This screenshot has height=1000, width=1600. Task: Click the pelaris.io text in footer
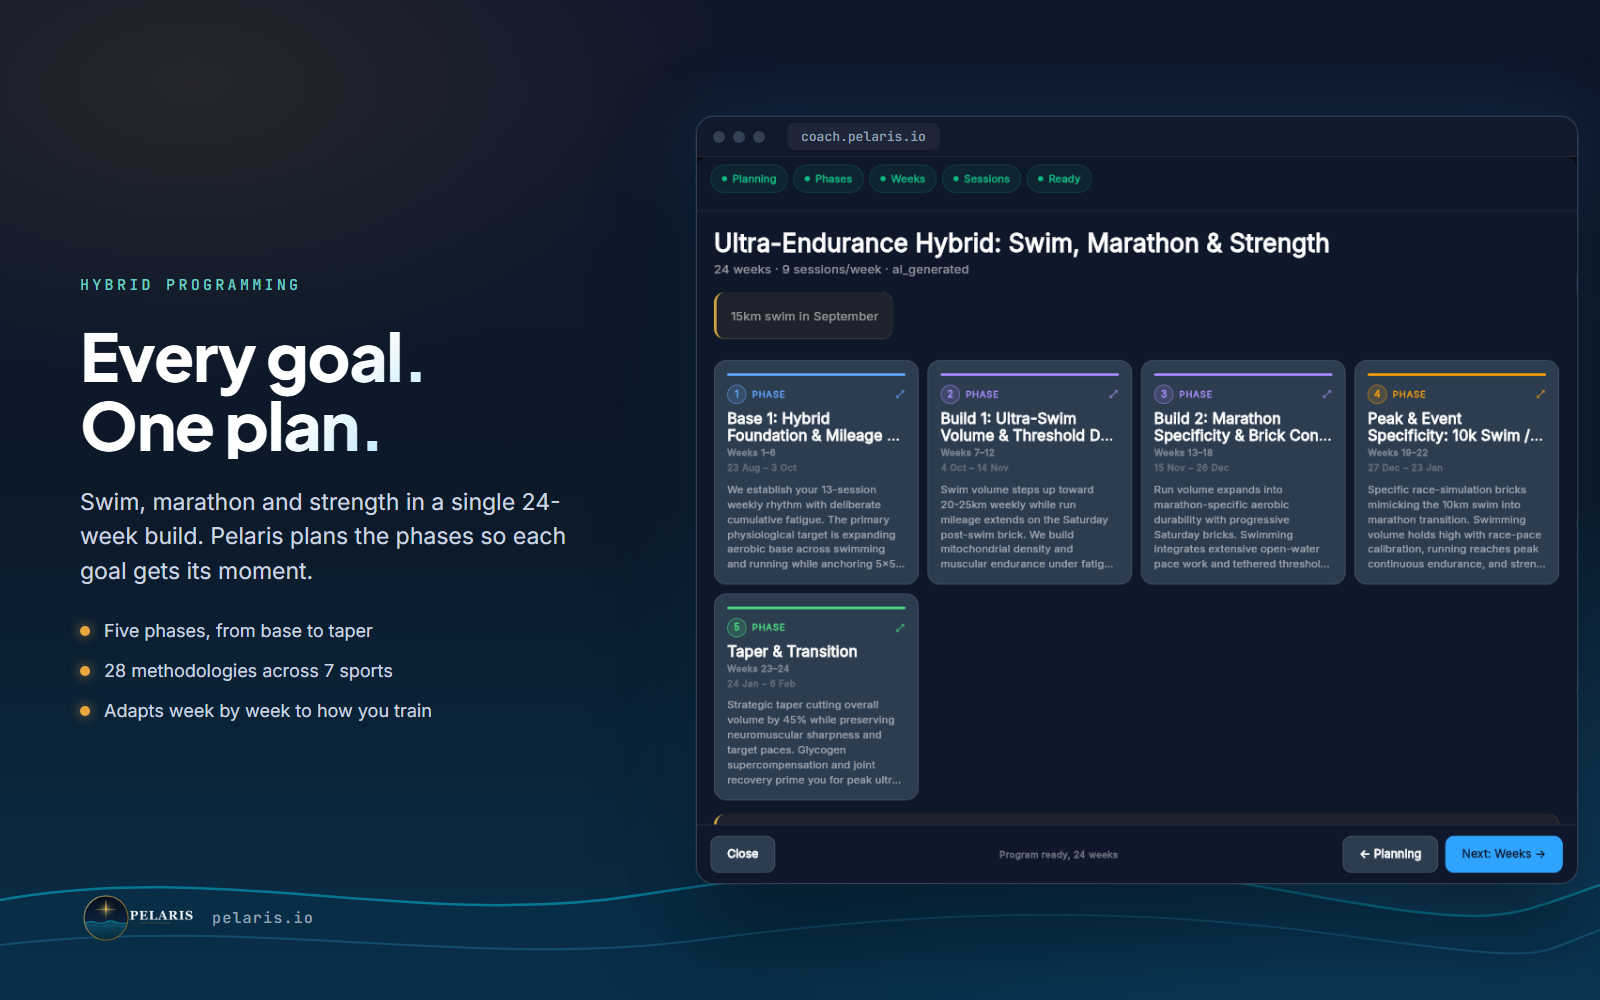pos(262,918)
